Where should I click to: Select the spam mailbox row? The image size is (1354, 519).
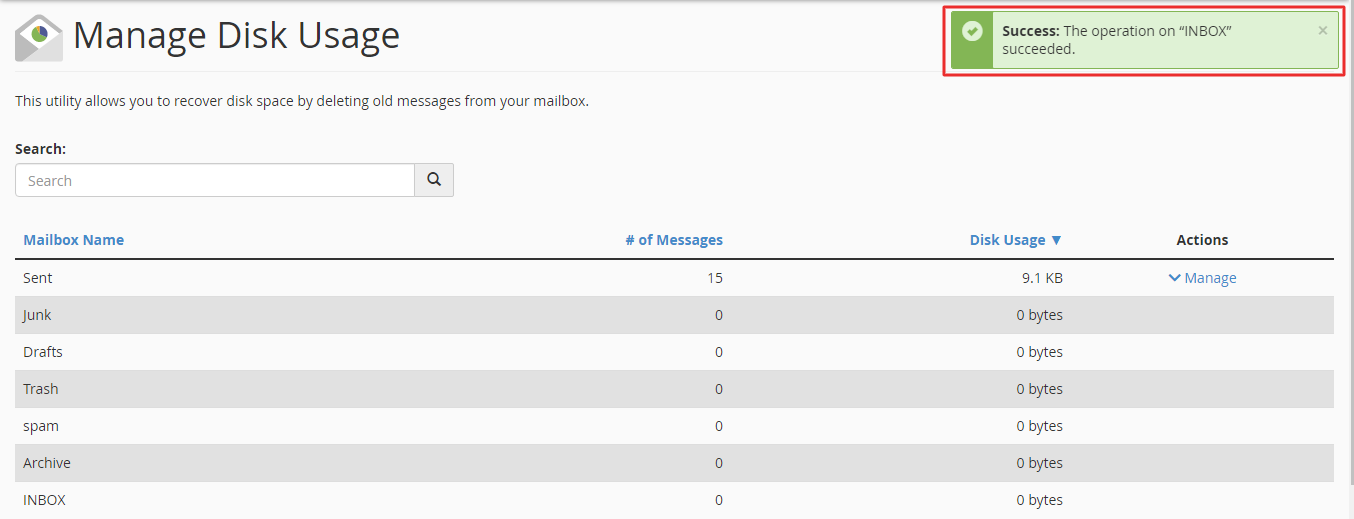point(674,426)
